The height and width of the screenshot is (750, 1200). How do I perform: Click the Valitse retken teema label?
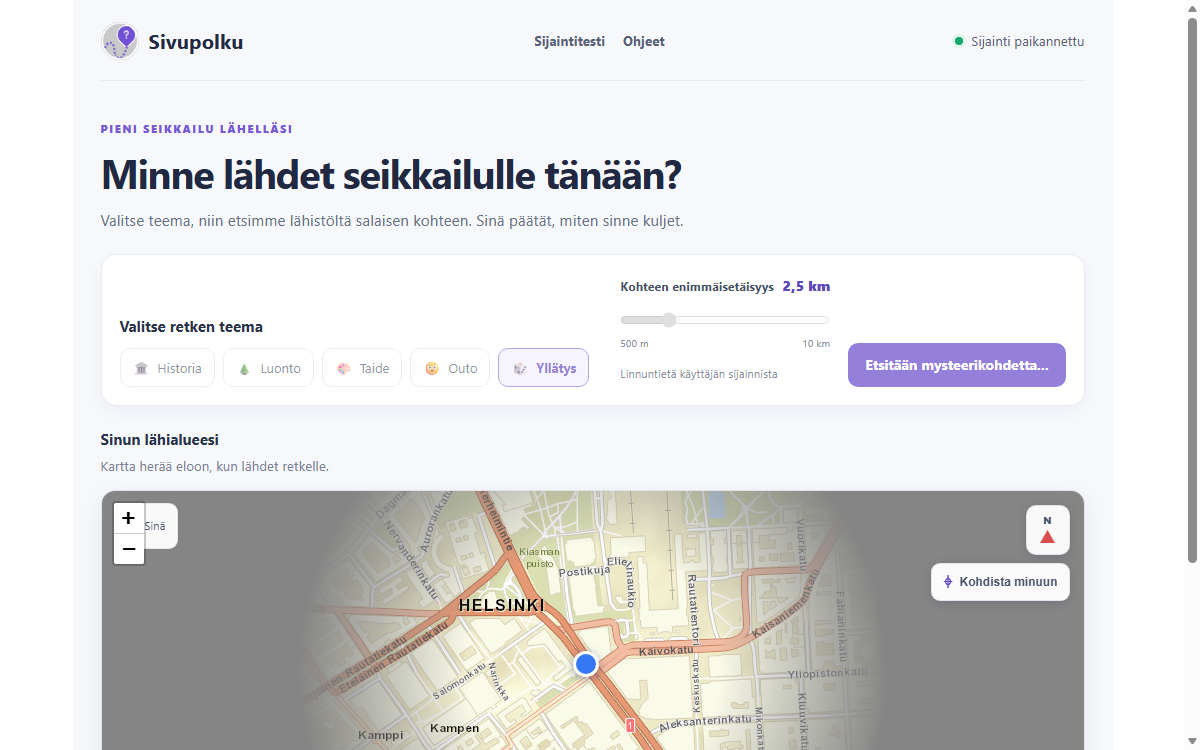(191, 327)
